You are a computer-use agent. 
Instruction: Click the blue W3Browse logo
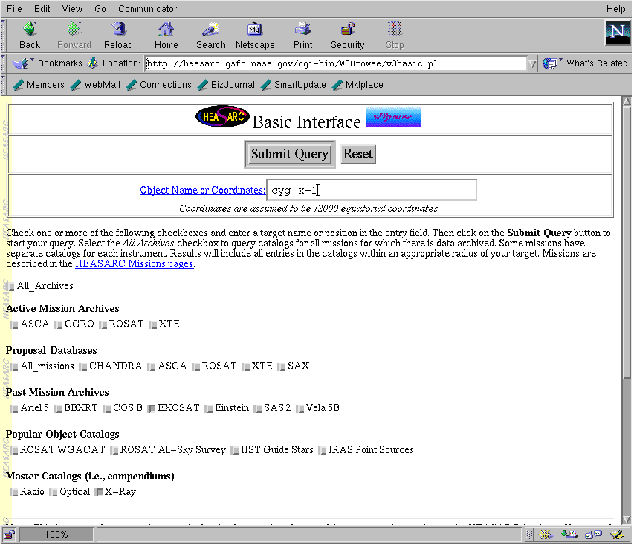coord(393,117)
